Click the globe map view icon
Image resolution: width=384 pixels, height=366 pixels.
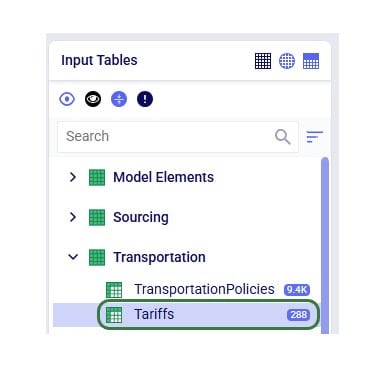pyautogui.click(x=287, y=61)
